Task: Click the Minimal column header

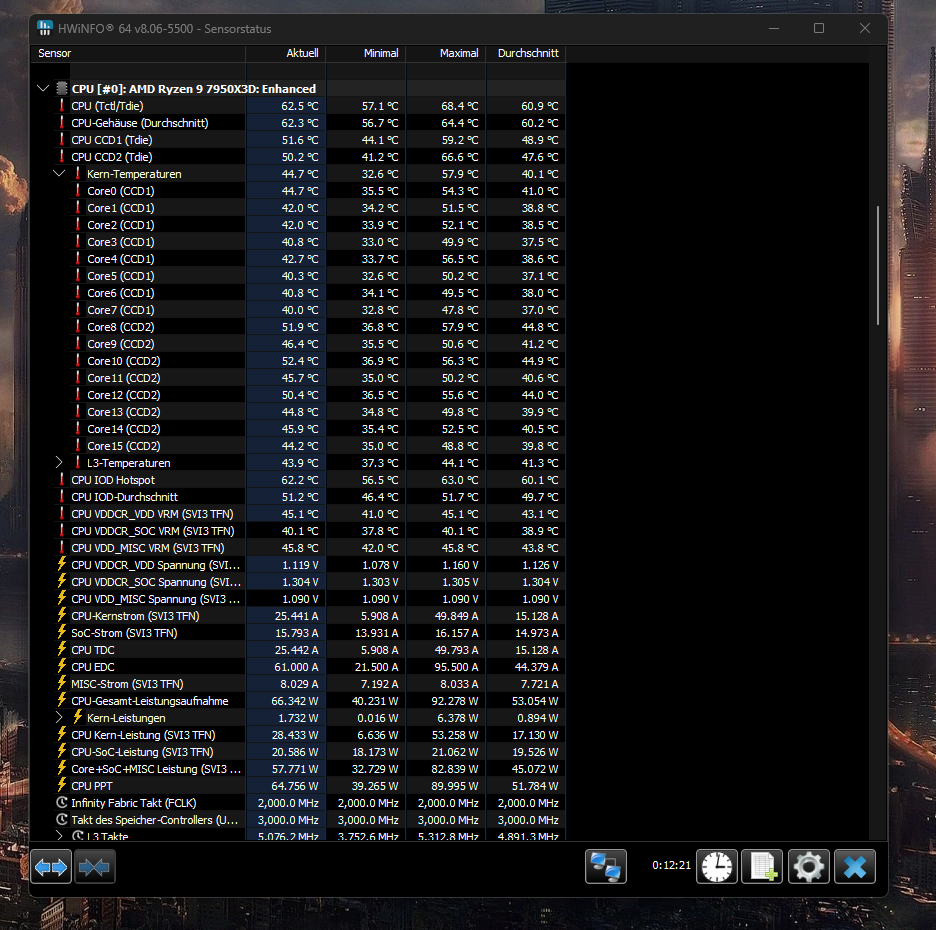Action: (366, 53)
